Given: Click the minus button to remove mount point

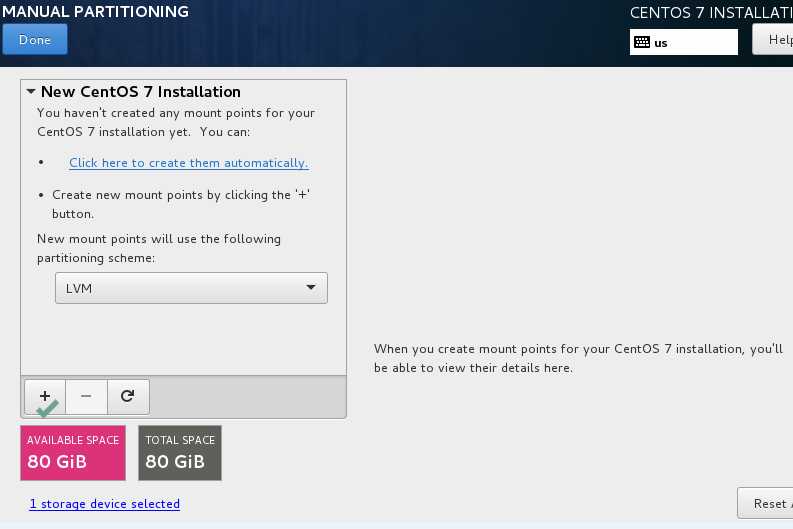Looking at the screenshot, I should tap(86, 396).
